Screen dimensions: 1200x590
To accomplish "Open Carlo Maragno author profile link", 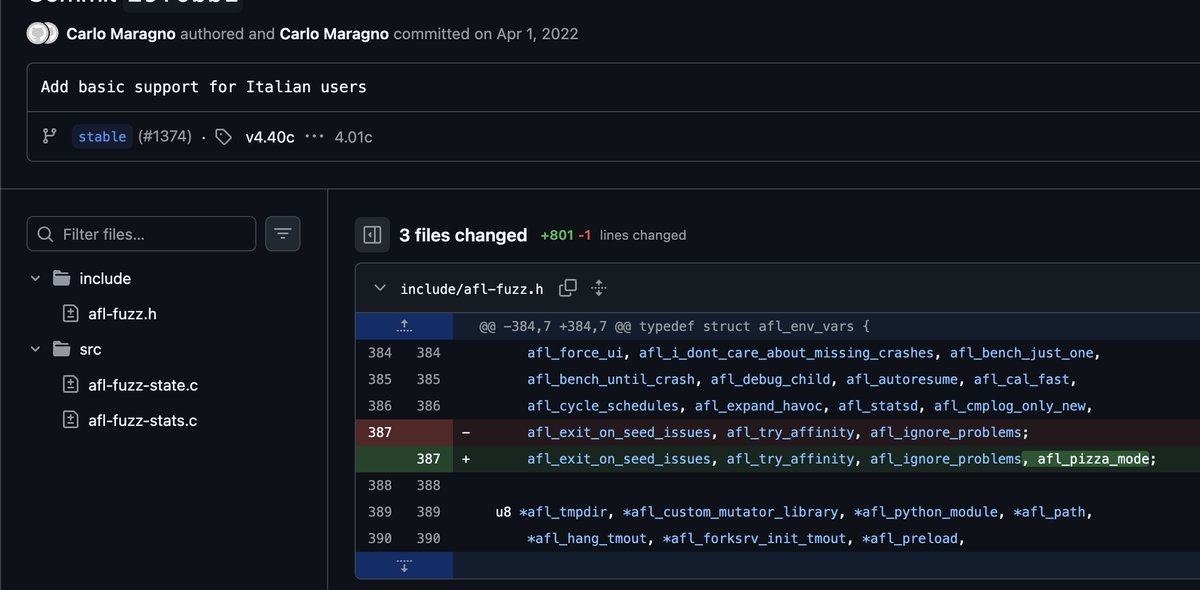I will click(x=122, y=34).
